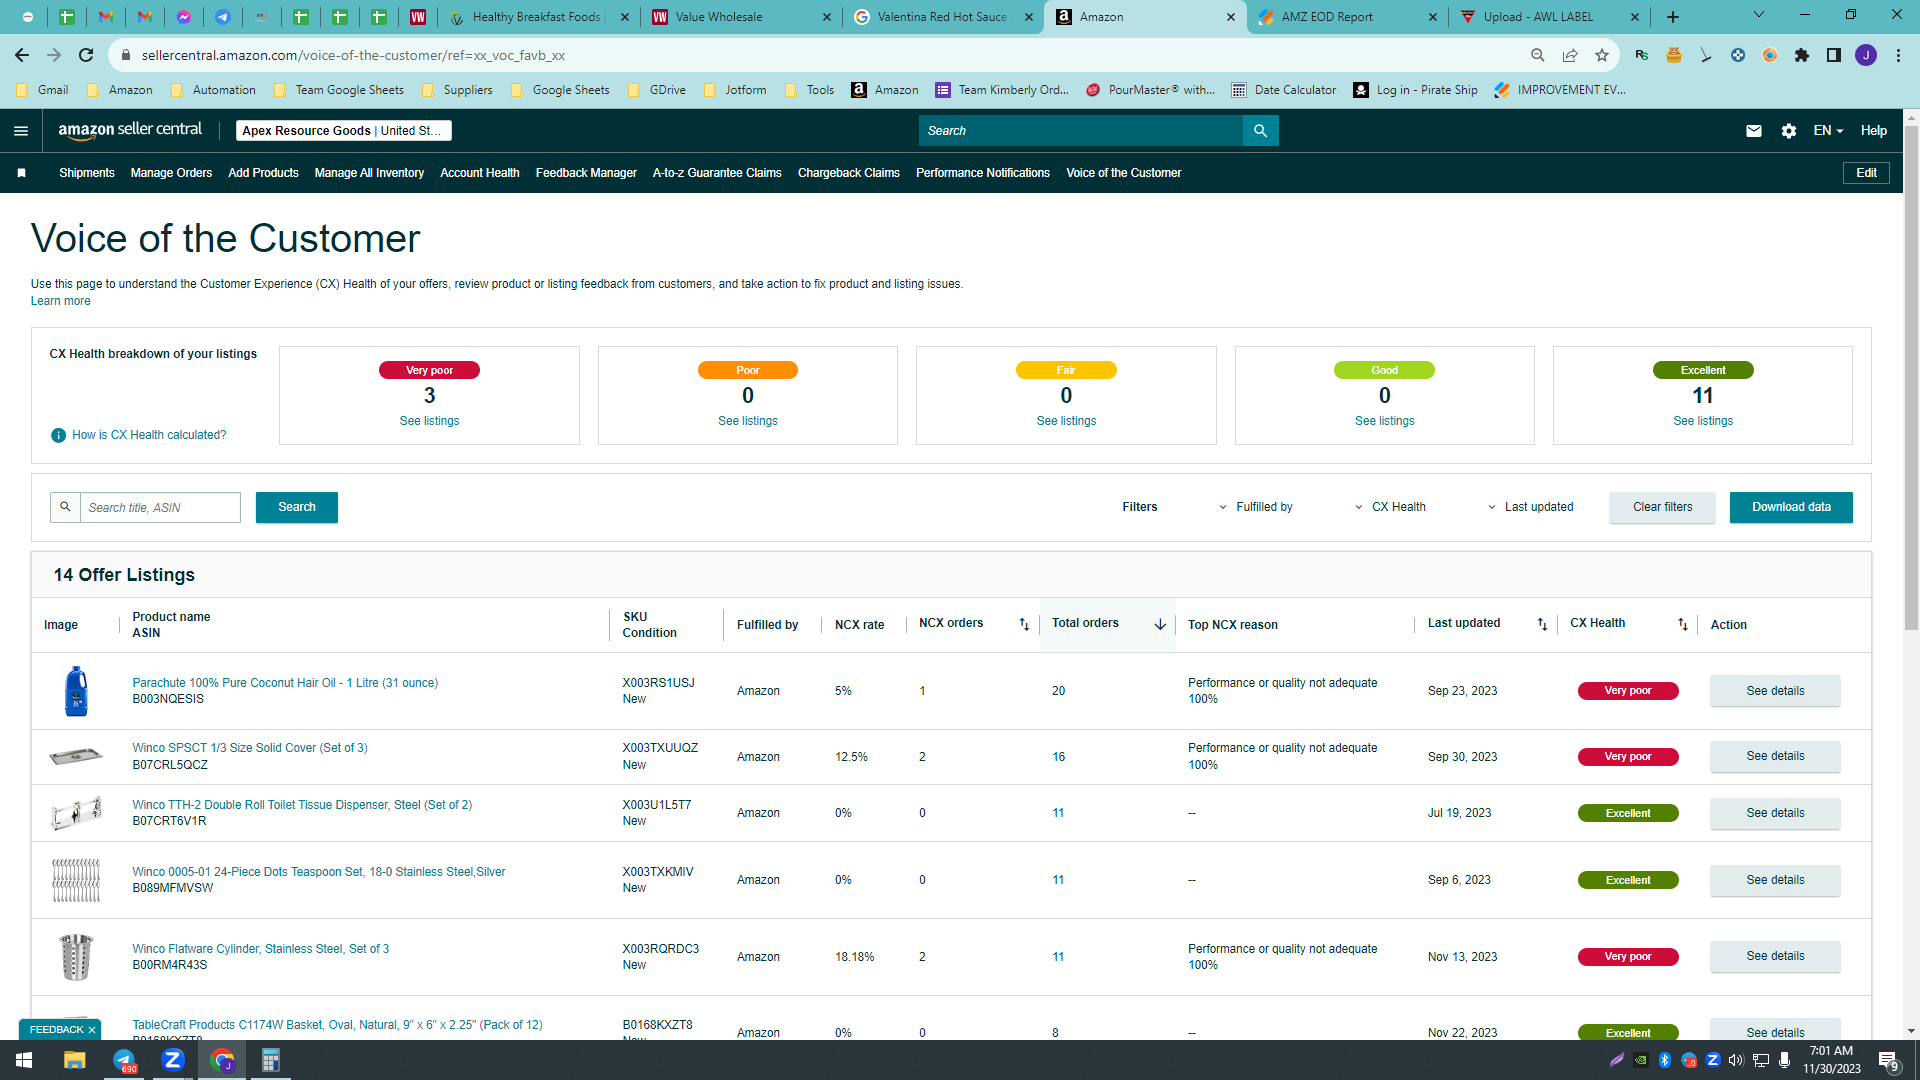This screenshot has height=1080, width=1920.
Task: Open the Windows Start menu
Action: [x=24, y=1060]
